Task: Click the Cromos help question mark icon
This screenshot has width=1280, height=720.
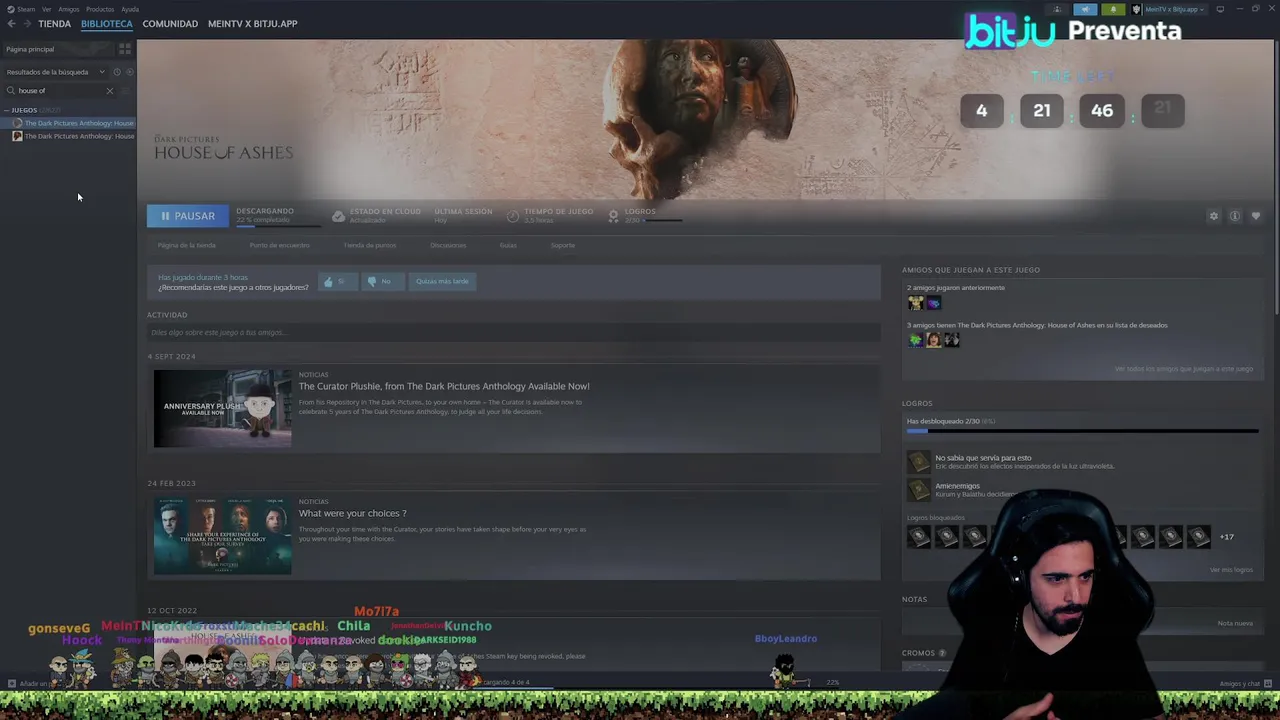Action: 942,653
